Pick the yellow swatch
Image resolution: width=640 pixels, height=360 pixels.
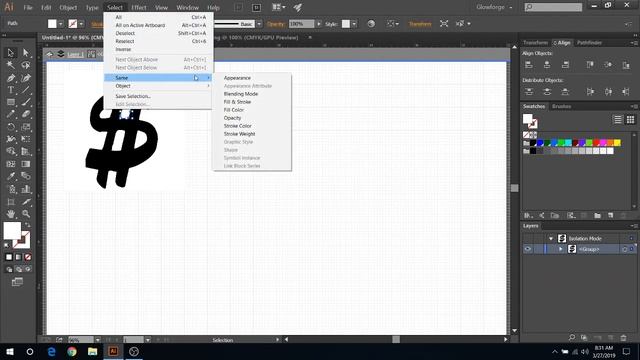coord(617,142)
